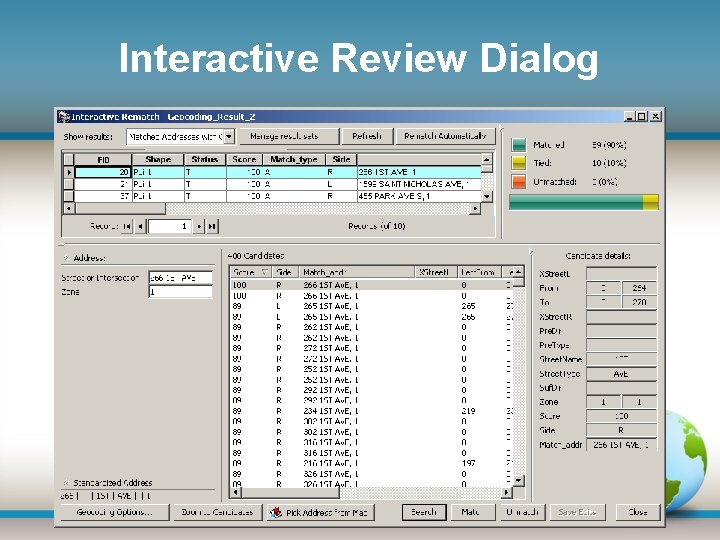Click the Unmatch button
The height and width of the screenshot is (540, 720).
click(x=523, y=512)
